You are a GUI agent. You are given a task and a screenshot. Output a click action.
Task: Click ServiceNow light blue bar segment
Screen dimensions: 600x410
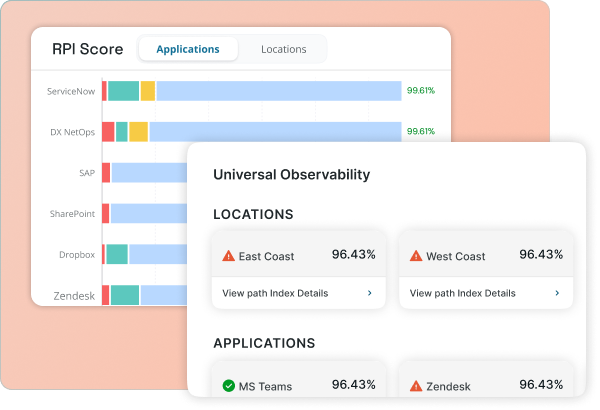point(279,91)
